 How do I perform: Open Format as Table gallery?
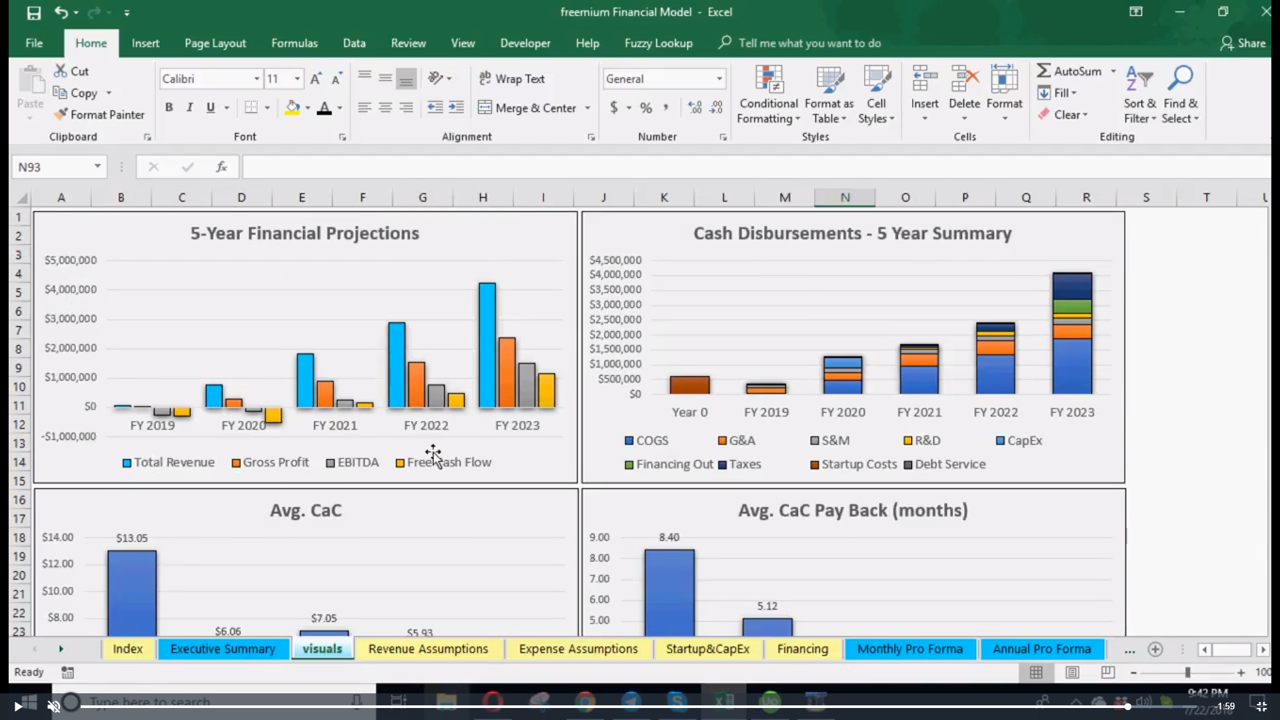pyautogui.click(x=829, y=96)
